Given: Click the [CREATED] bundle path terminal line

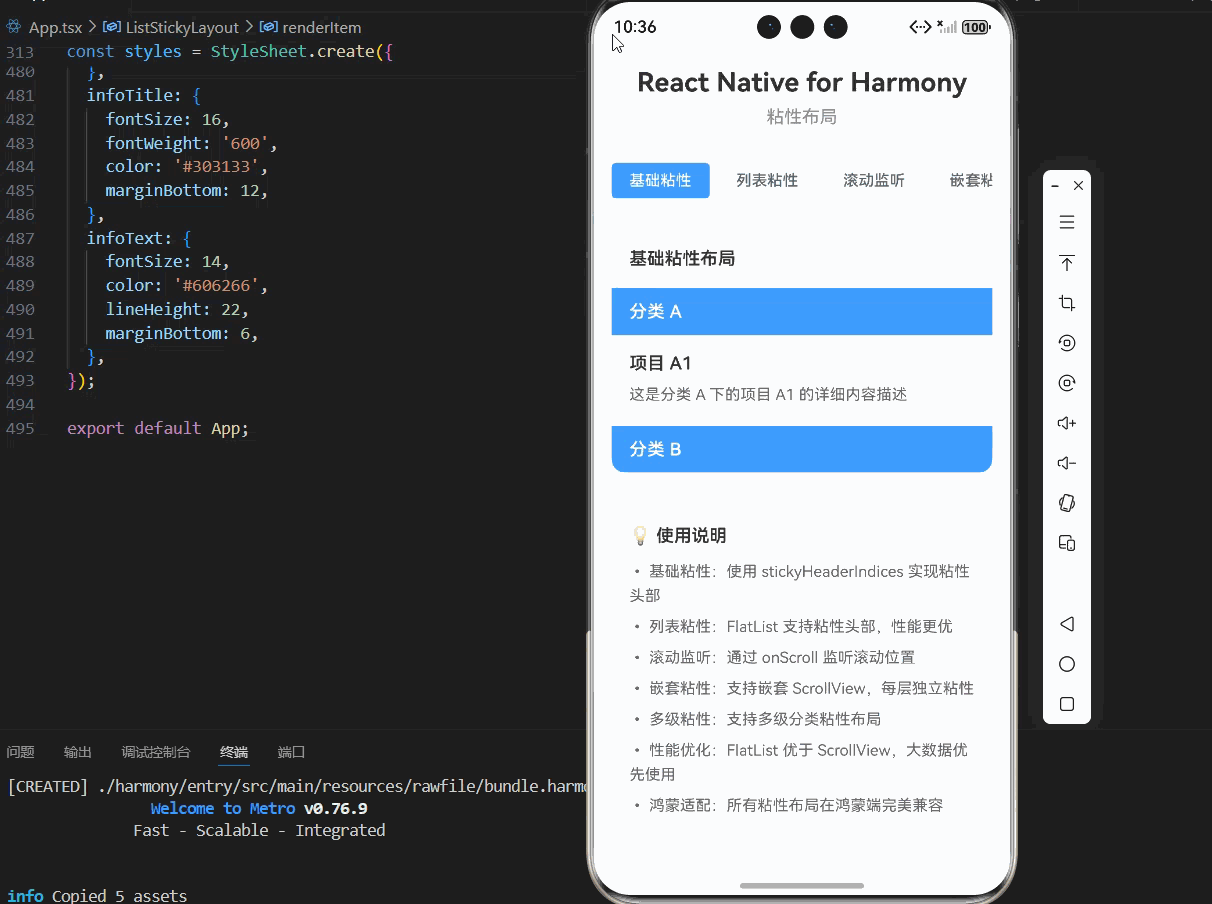Looking at the screenshot, I should [x=298, y=786].
